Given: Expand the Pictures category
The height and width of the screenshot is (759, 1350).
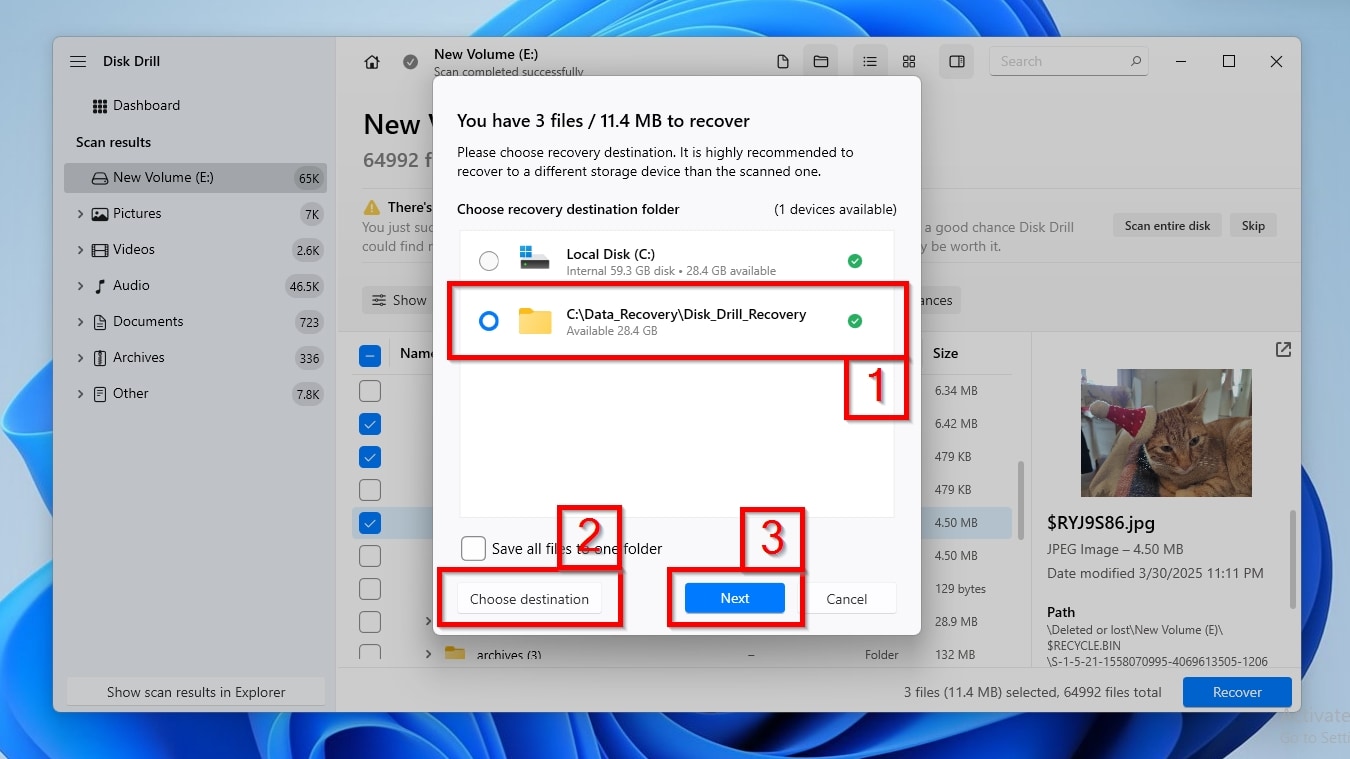Looking at the screenshot, I should pyautogui.click(x=81, y=213).
